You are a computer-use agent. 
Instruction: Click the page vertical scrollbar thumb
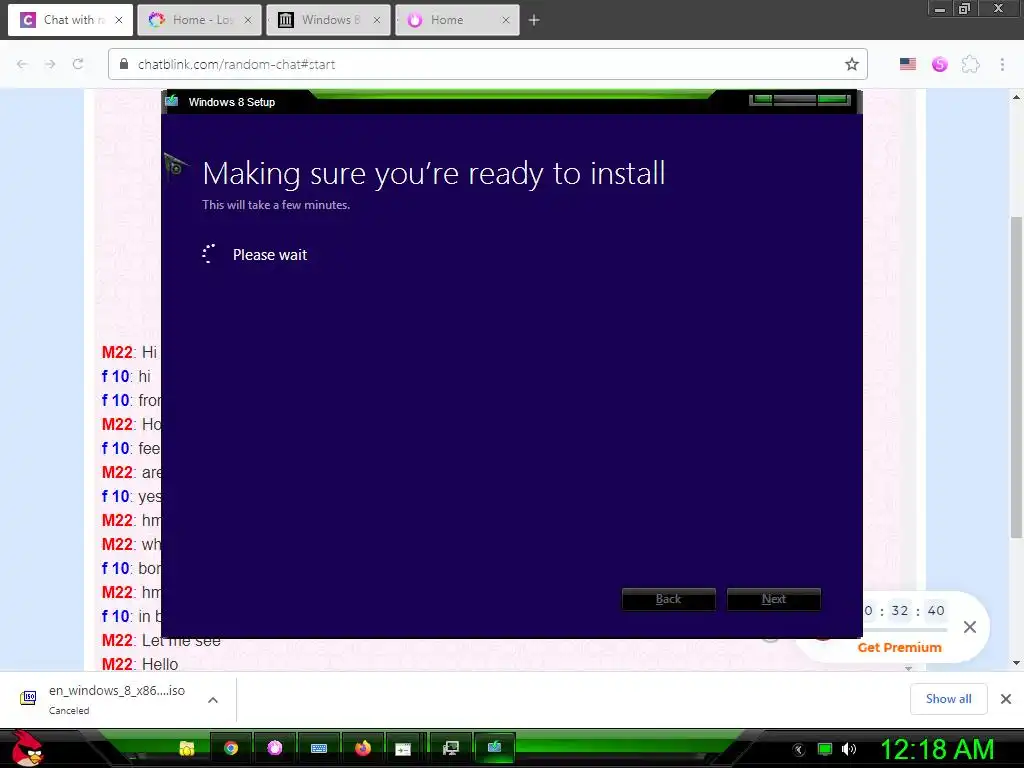[1016, 377]
